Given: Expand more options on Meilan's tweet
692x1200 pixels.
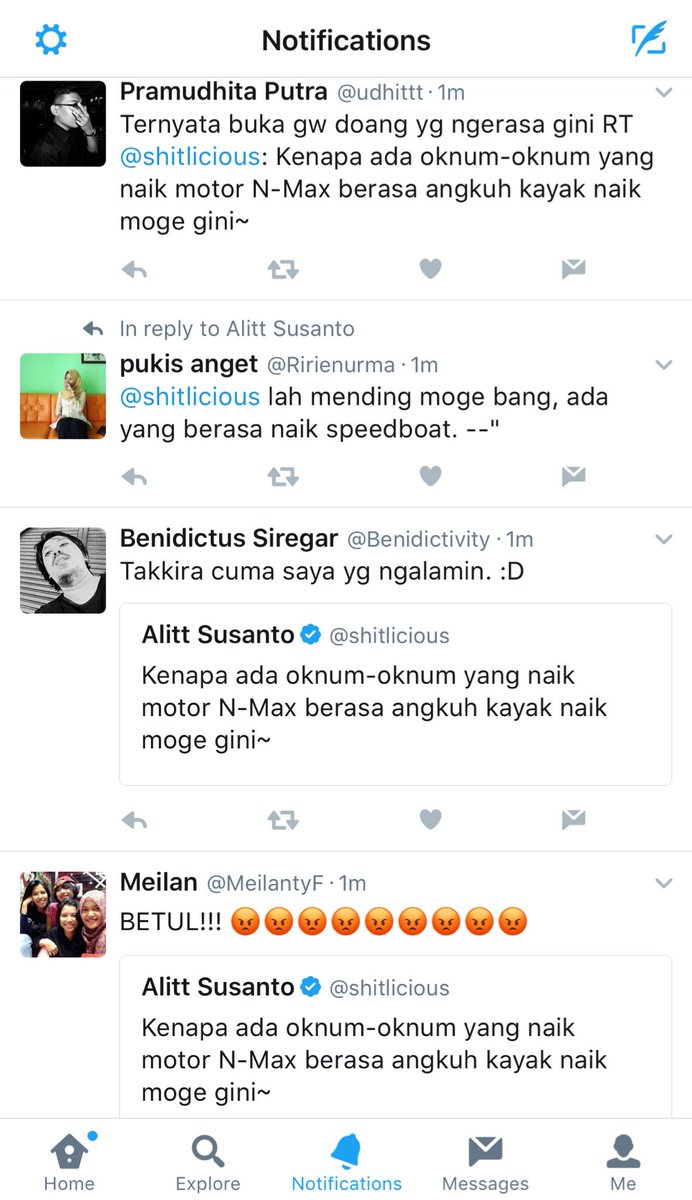Looking at the screenshot, I should [663, 884].
